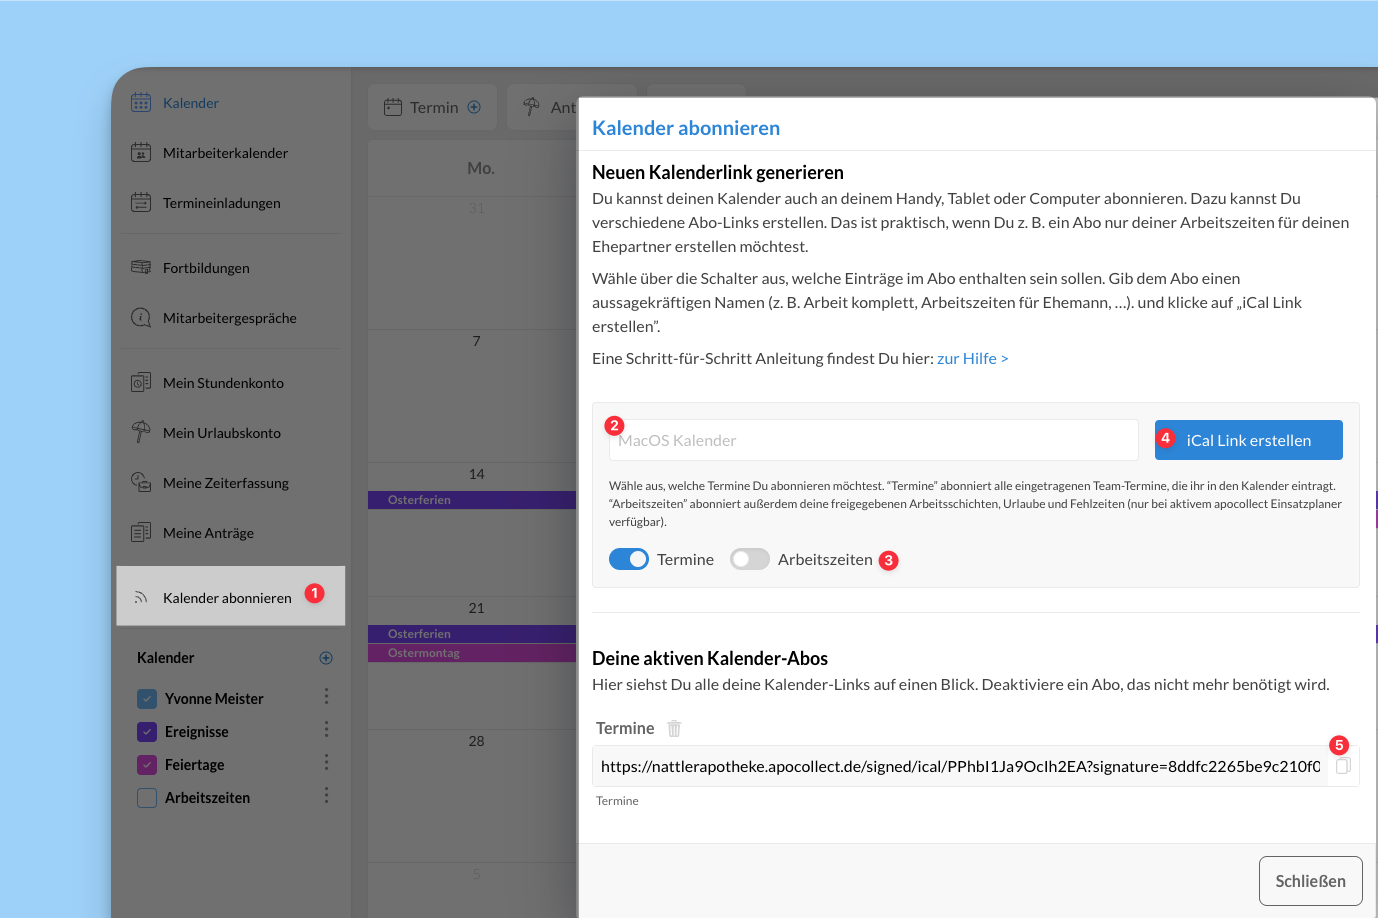Open Mein Urlaubskonto in sidebar
1378x918 pixels.
click(x=221, y=433)
